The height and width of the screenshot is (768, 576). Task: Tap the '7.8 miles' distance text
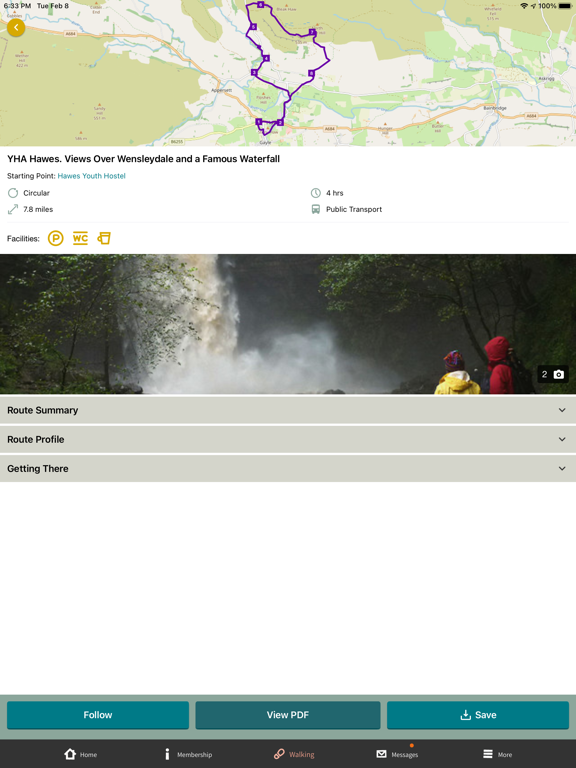[38, 210]
